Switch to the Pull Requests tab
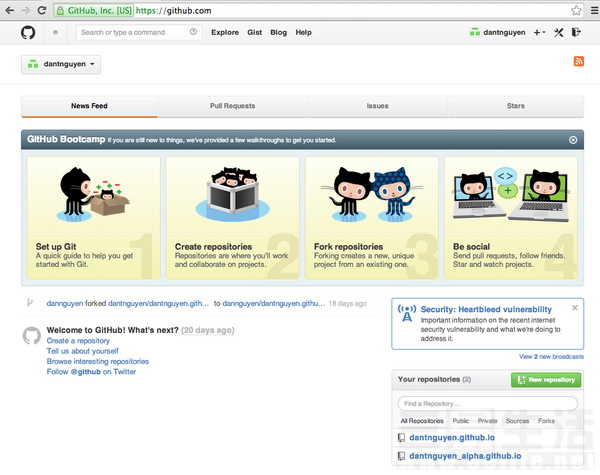The image size is (600, 475). point(232,106)
